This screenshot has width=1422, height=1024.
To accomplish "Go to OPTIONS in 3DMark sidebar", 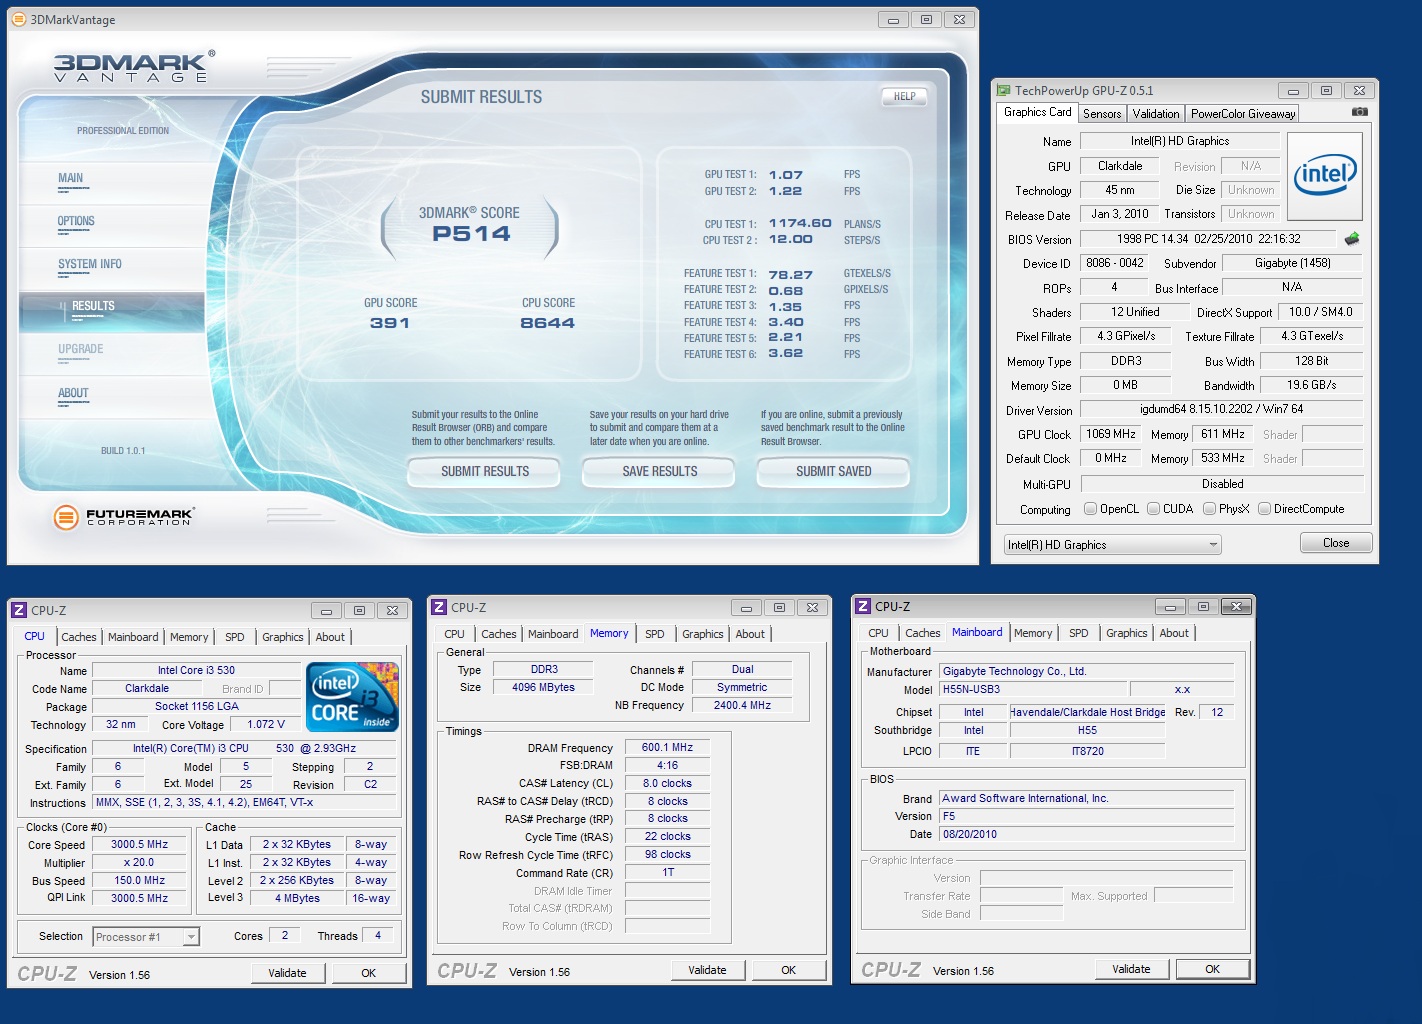I will [76, 222].
